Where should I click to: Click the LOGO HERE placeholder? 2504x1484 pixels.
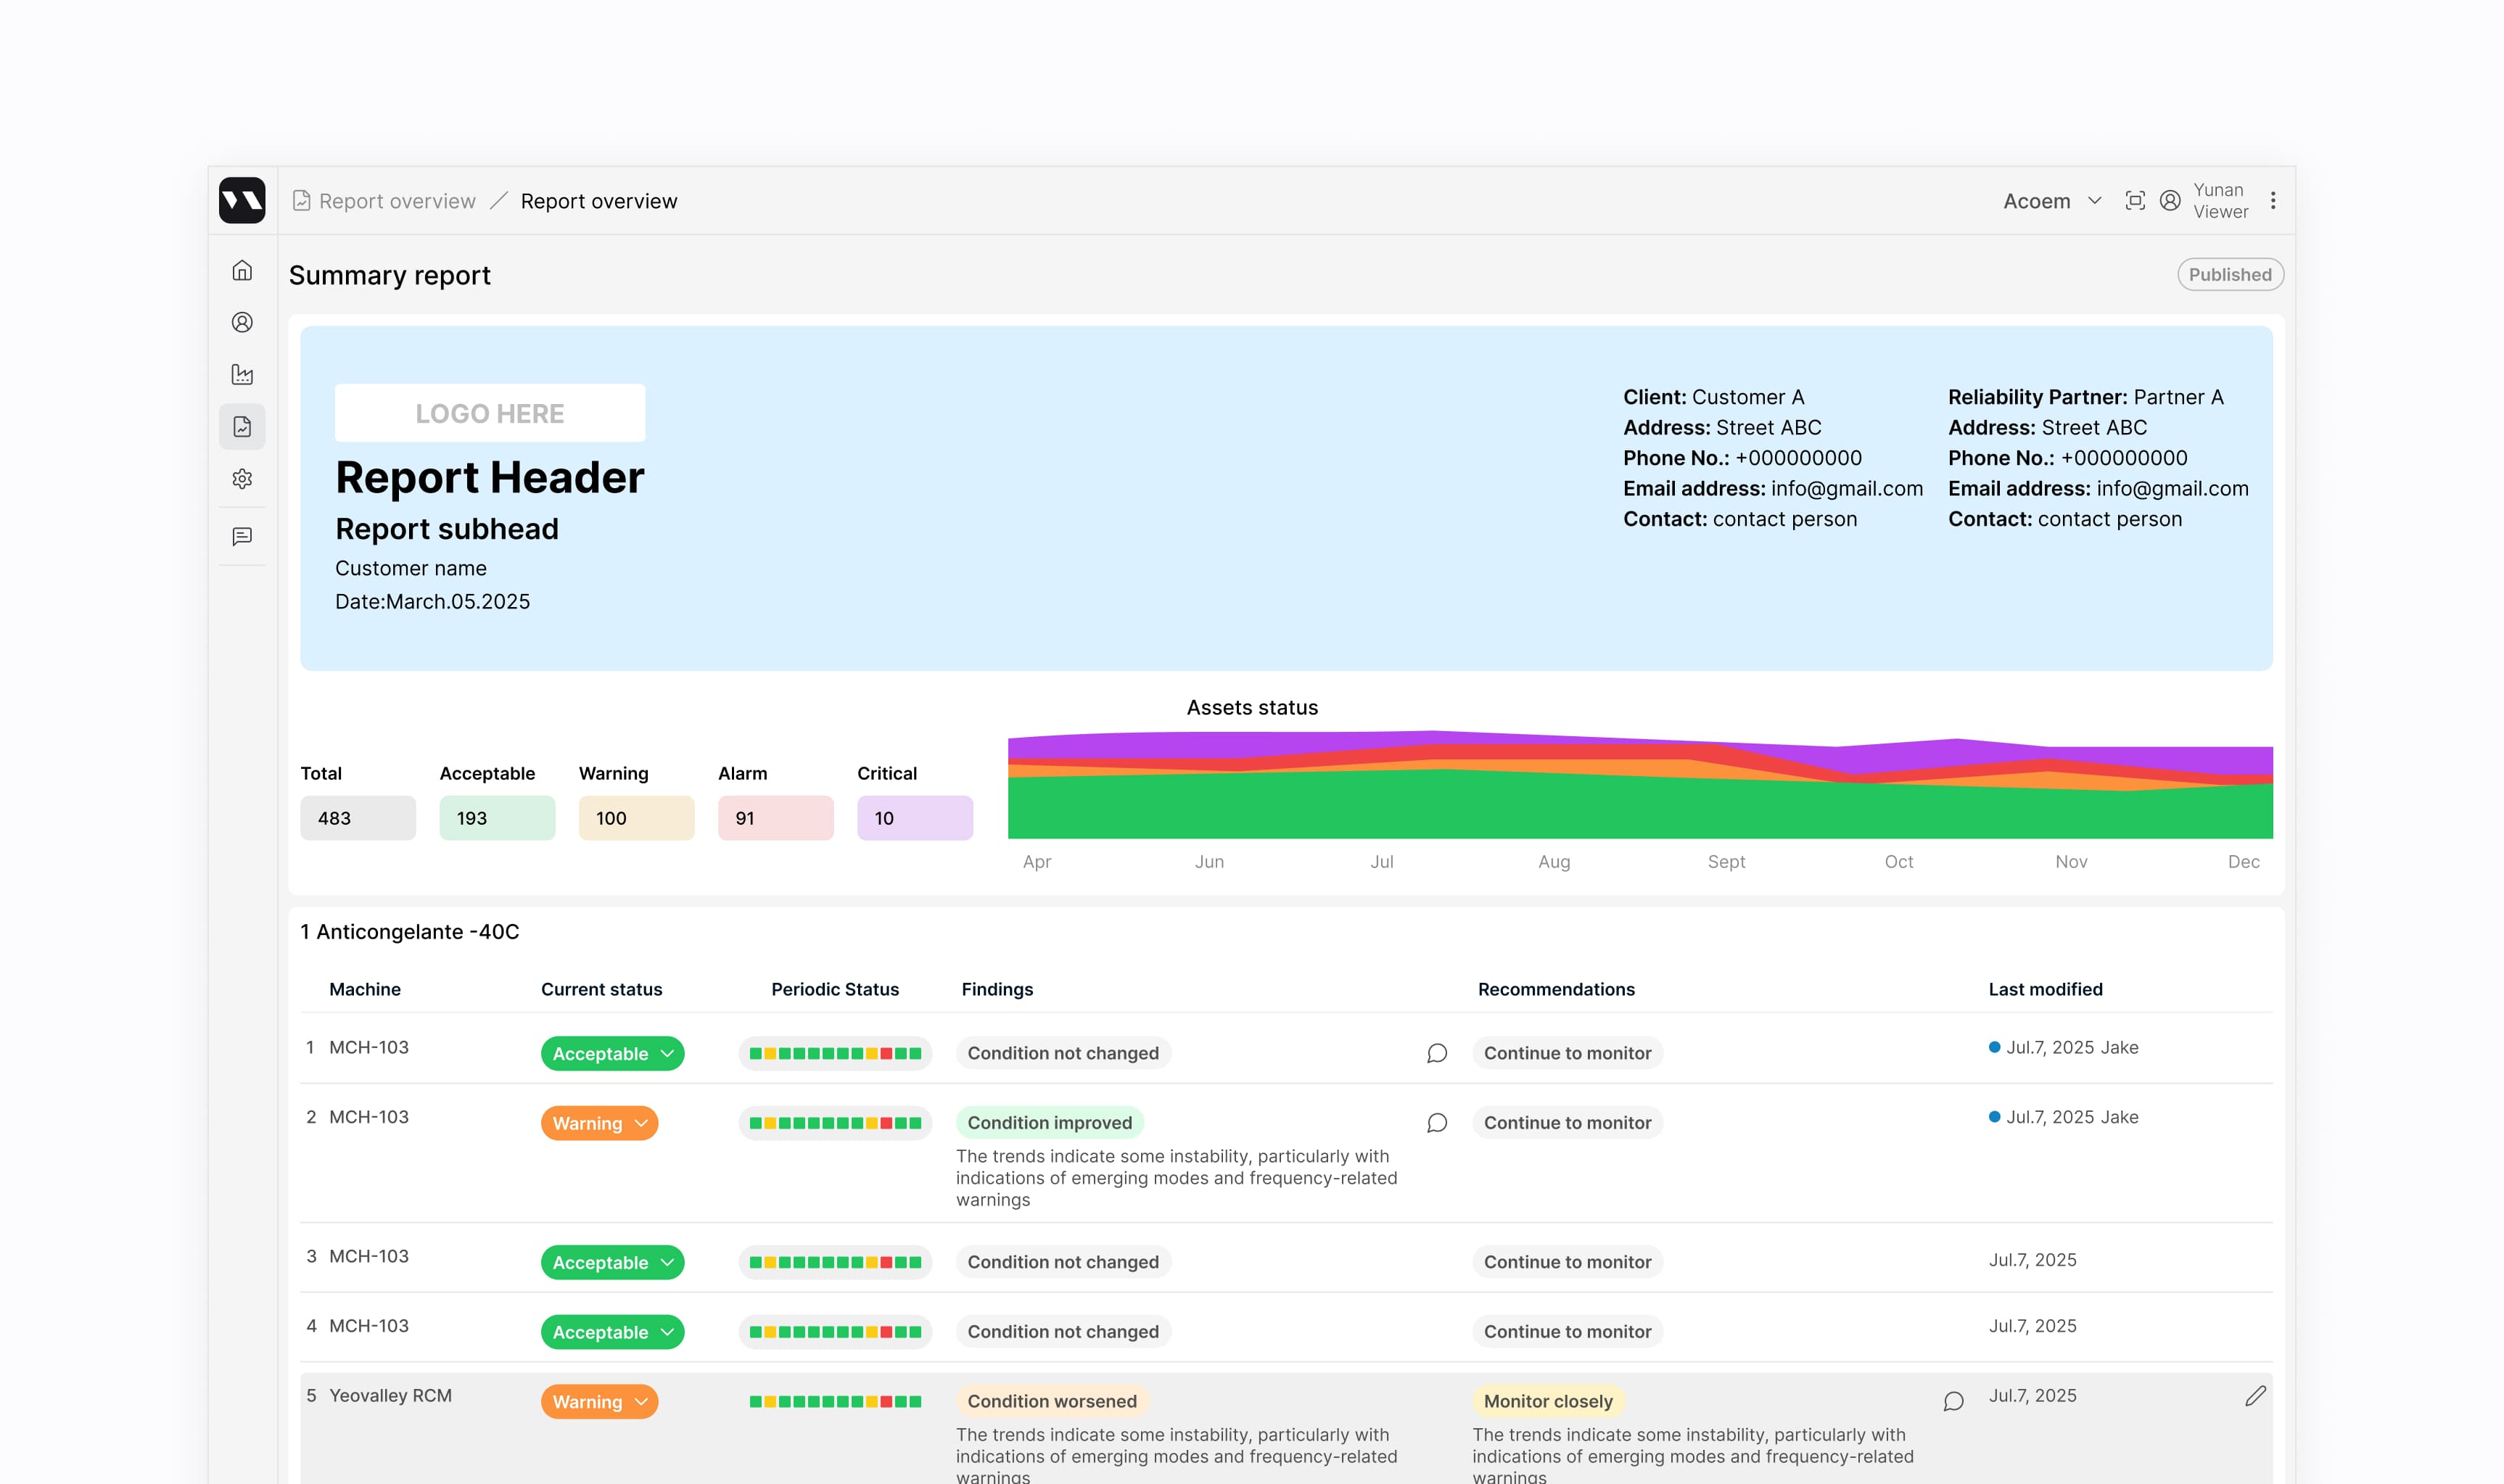tap(489, 413)
